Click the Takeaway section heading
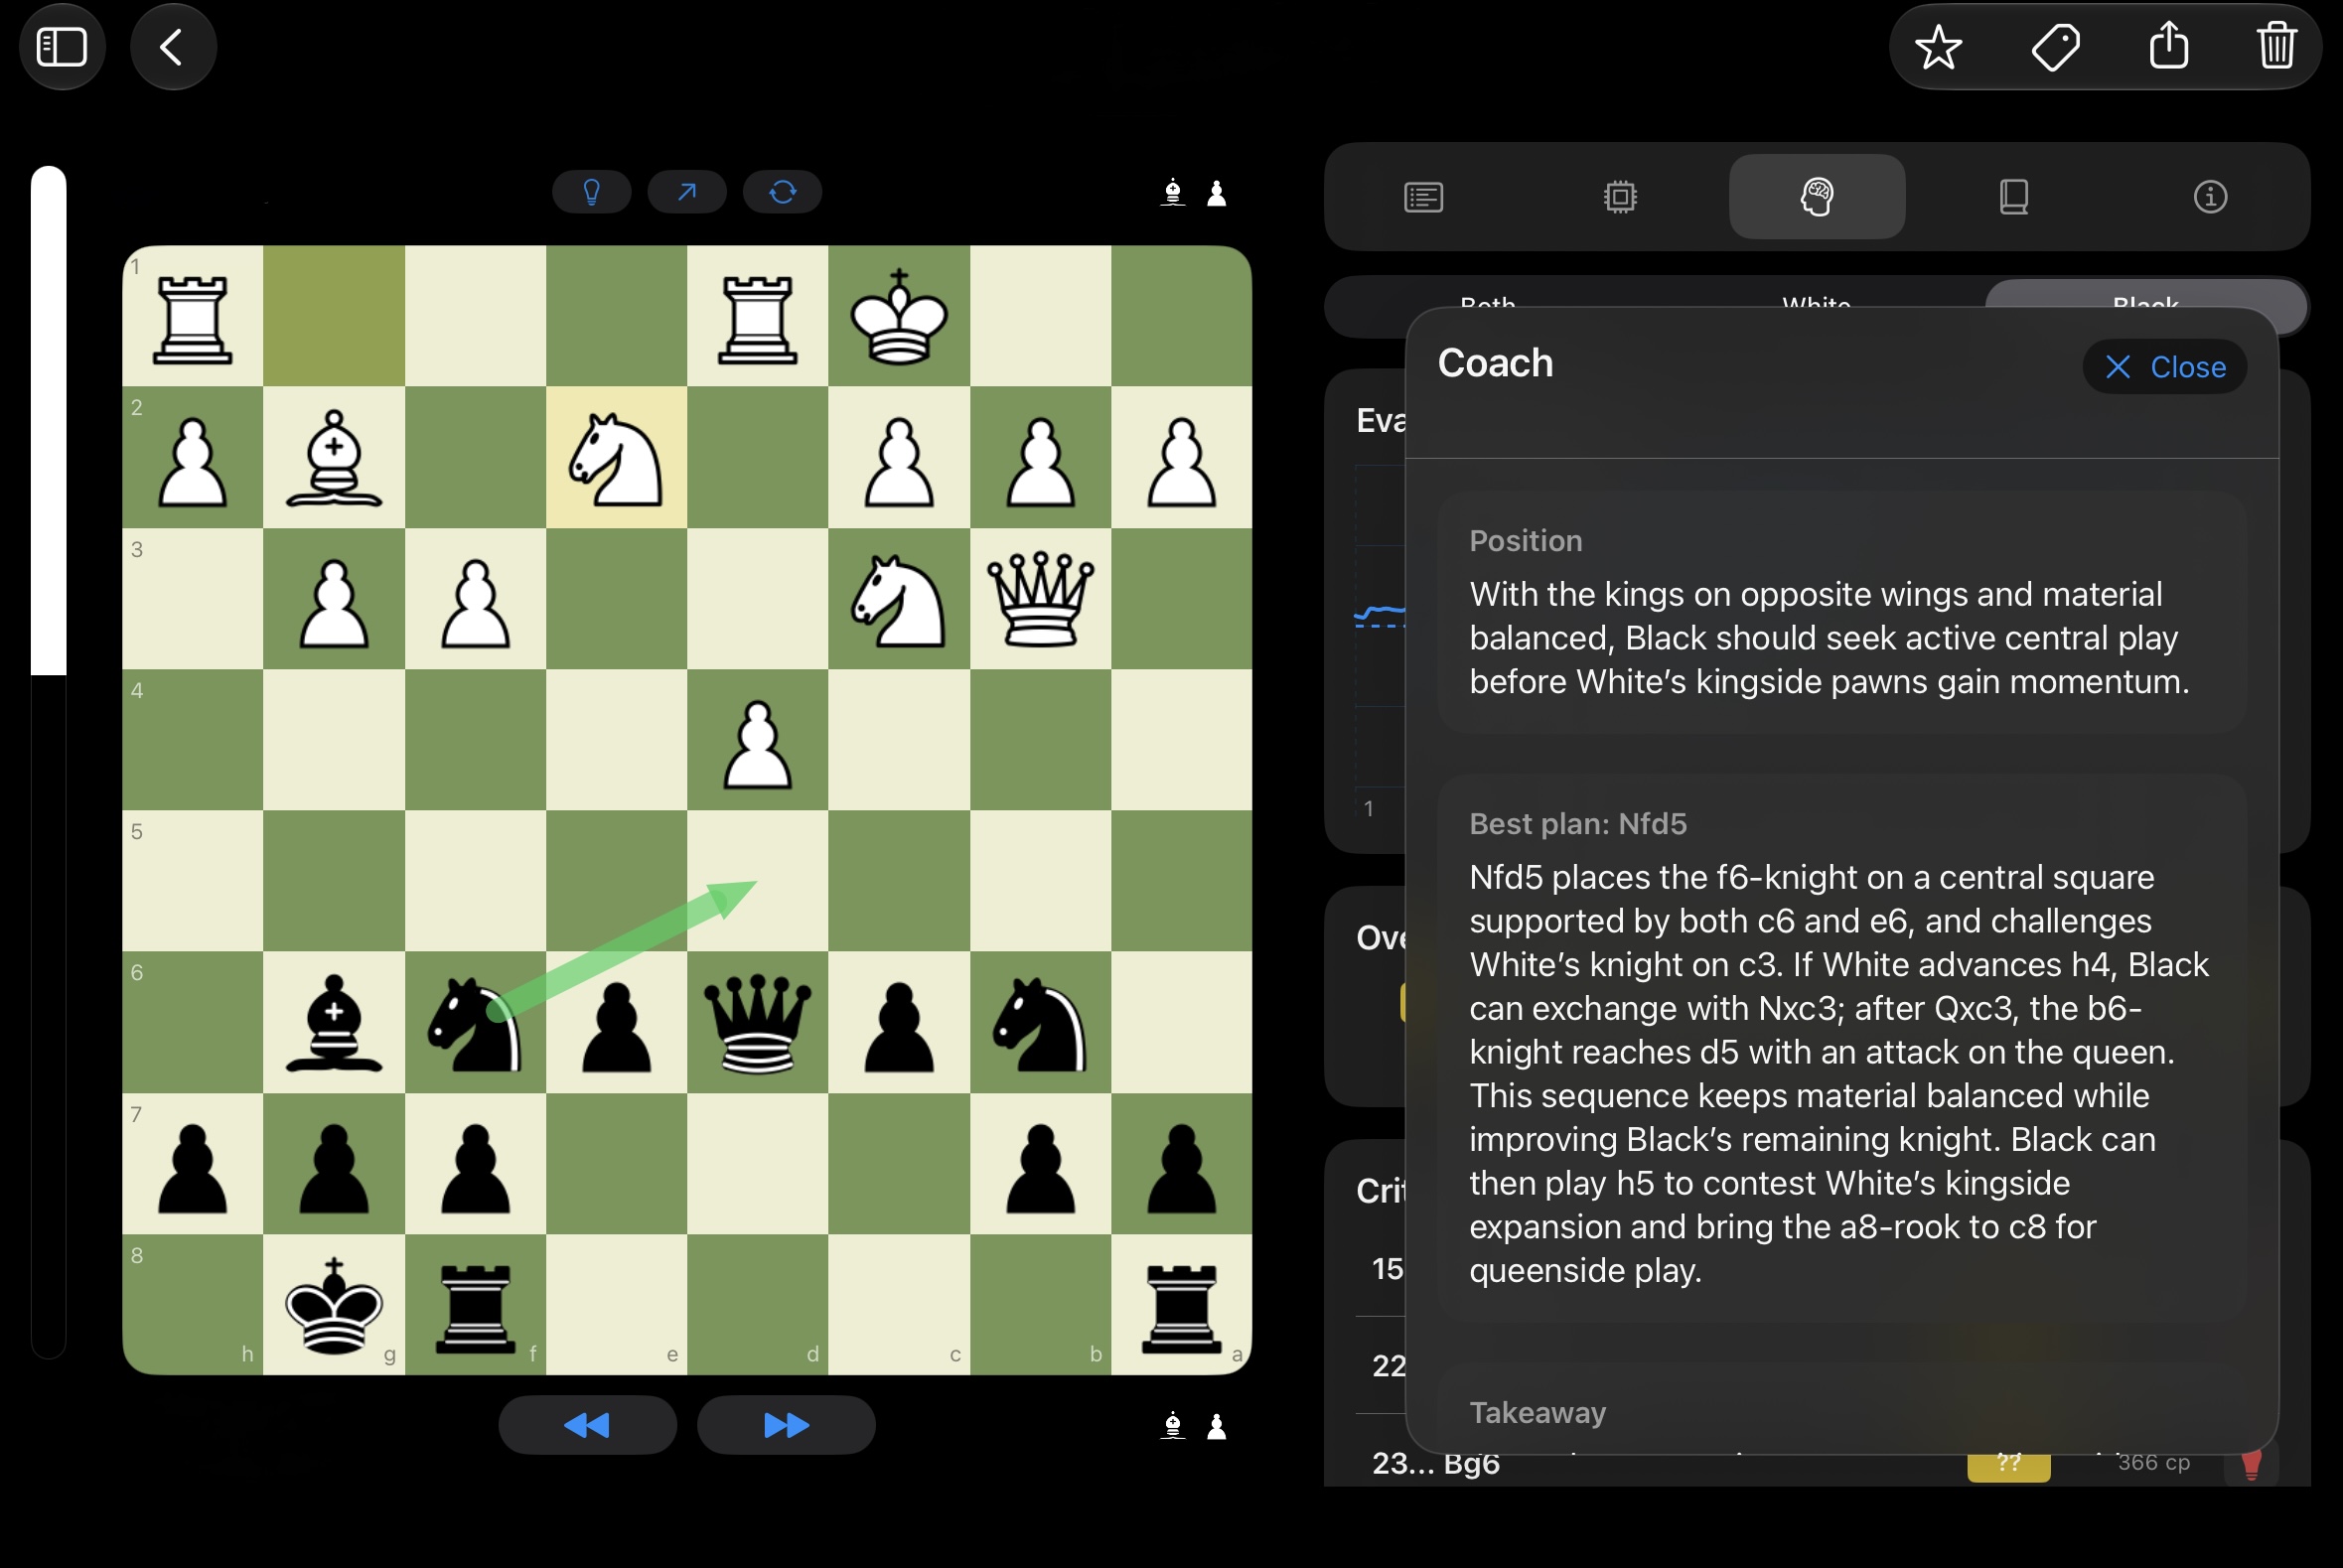 [x=1537, y=1412]
